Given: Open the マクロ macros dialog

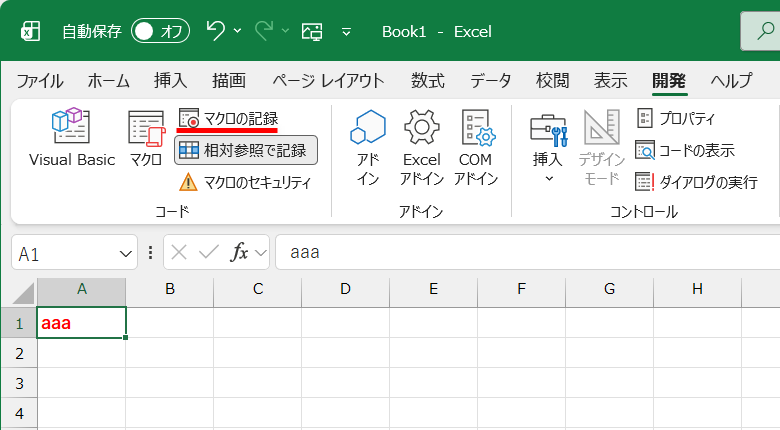Looking at the screenshot, I should (x=146, y=137).
